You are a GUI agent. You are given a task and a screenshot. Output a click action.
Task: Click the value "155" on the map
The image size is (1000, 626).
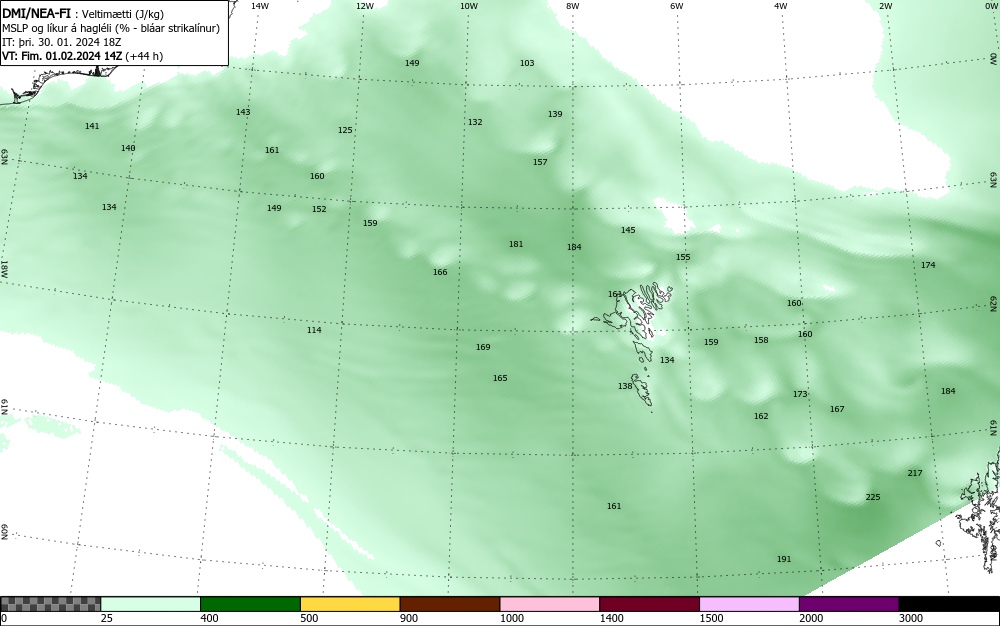tap(683, 258)
